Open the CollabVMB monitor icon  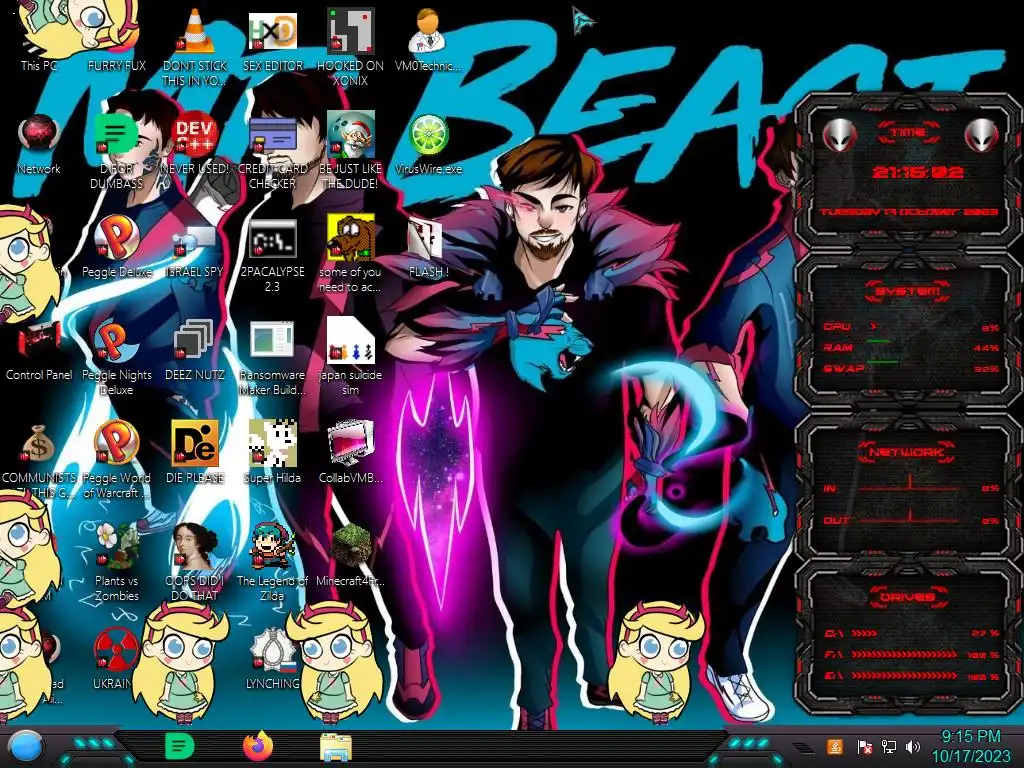(350, 444)
